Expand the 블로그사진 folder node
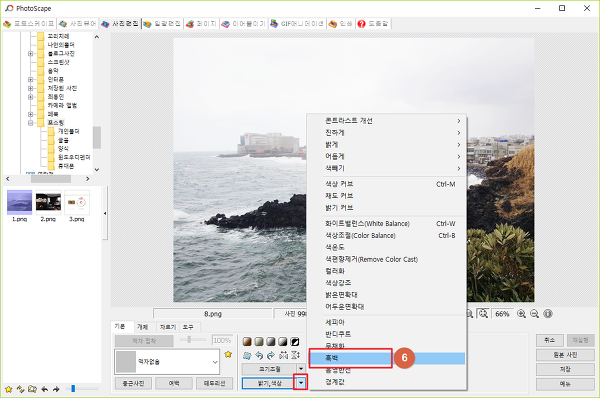 coord(30,54)
